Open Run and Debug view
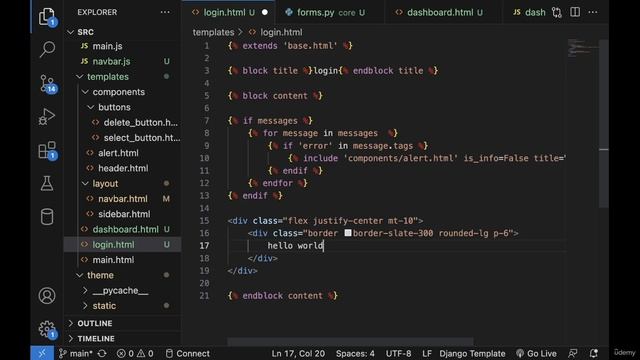This screenshot has height=360, width=640. click(x=47, y=117)
